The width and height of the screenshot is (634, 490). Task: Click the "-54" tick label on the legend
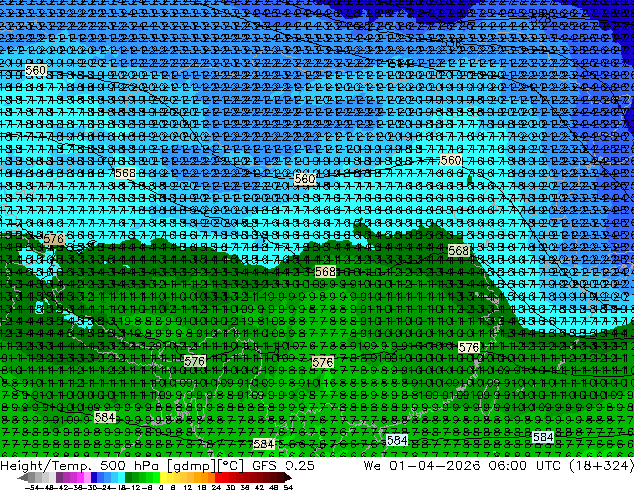(32, 488)
